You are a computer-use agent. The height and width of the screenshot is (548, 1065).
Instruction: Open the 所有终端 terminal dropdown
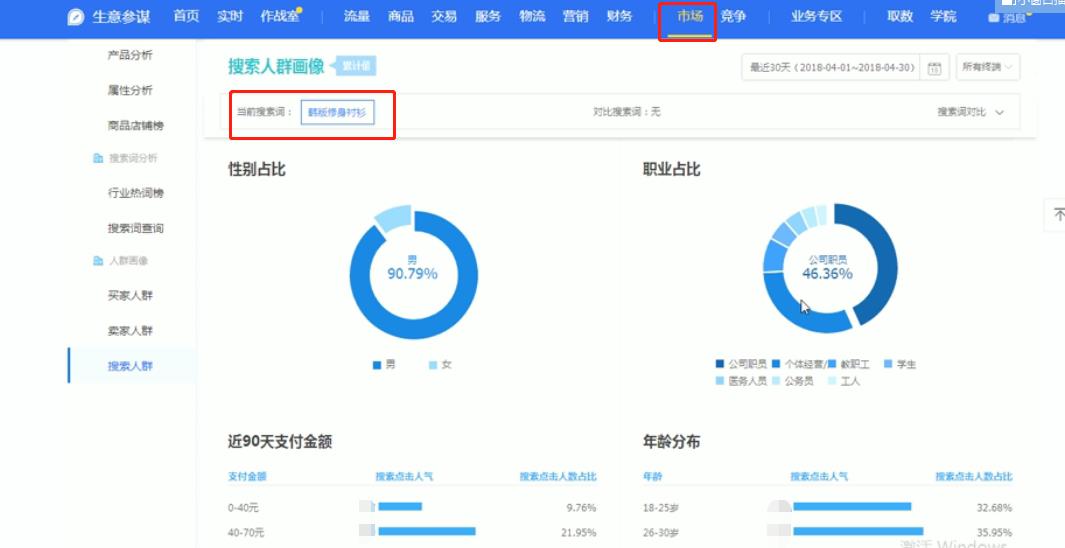[x=988, y=68]
